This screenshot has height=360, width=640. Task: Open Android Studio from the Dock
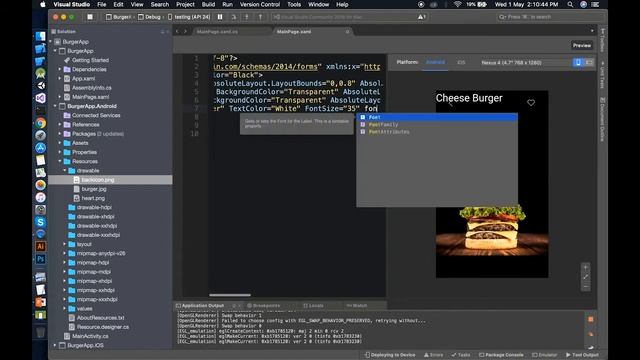(x=40, y=73)
